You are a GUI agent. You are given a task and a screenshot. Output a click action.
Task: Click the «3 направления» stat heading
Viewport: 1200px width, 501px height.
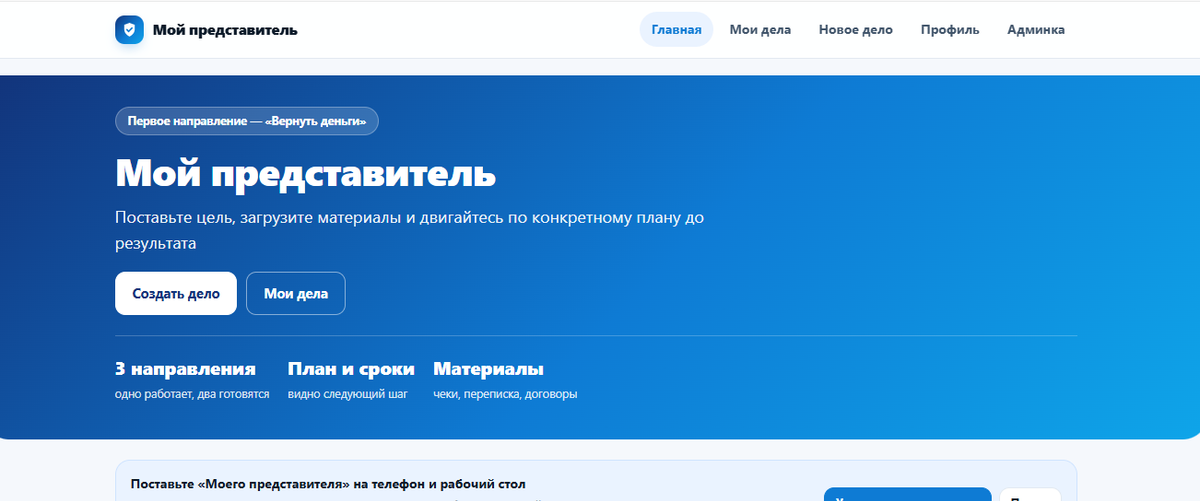pos(185,369)
